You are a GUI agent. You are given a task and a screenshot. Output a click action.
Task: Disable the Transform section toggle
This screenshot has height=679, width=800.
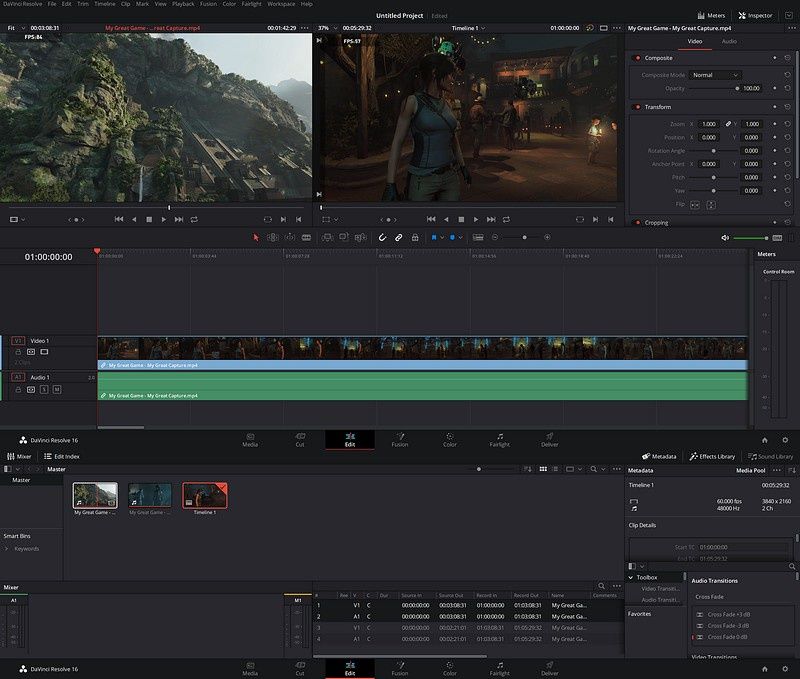[x=637, y=107]
